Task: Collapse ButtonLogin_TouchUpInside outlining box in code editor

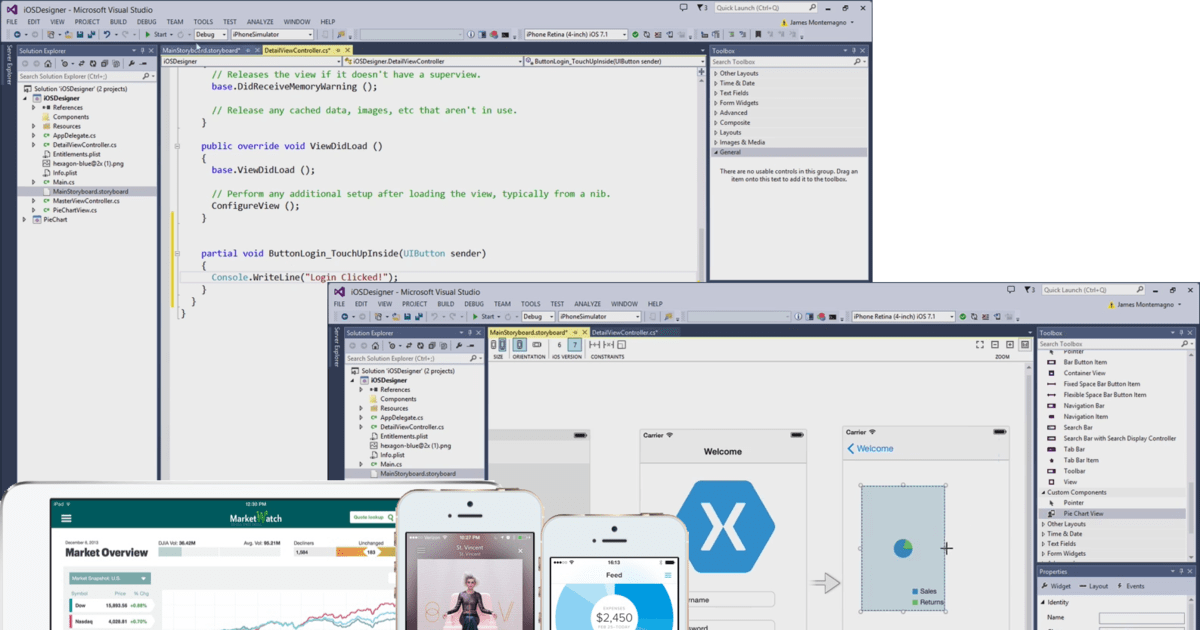Action: (x=177, y=253)
